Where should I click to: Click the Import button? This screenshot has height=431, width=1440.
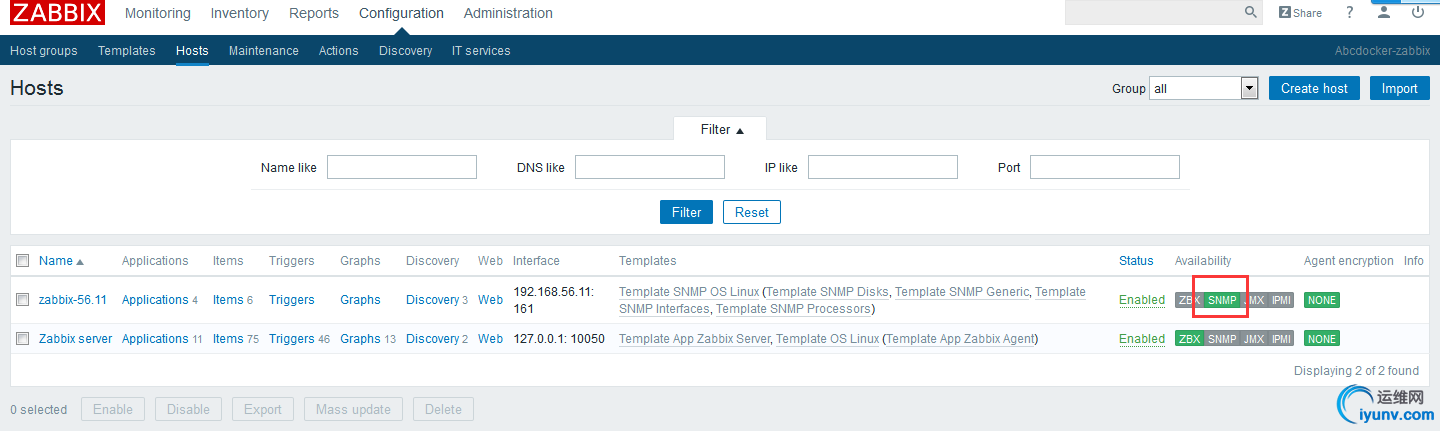pos(1400,88)
